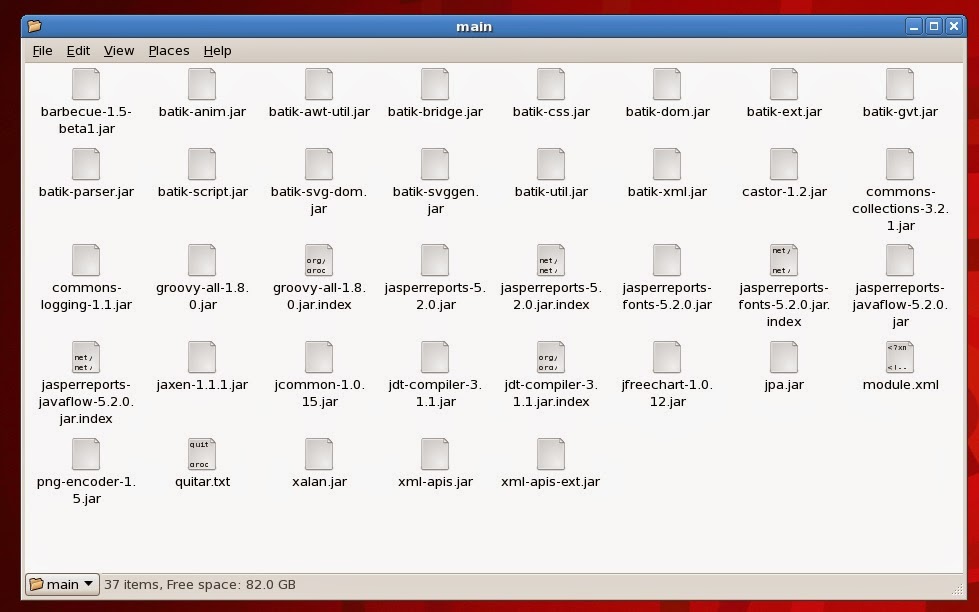Select the jasperreports-javaflow-5.2.0.jar file icon
Screen dimensions: 979x612
point(900,260)
